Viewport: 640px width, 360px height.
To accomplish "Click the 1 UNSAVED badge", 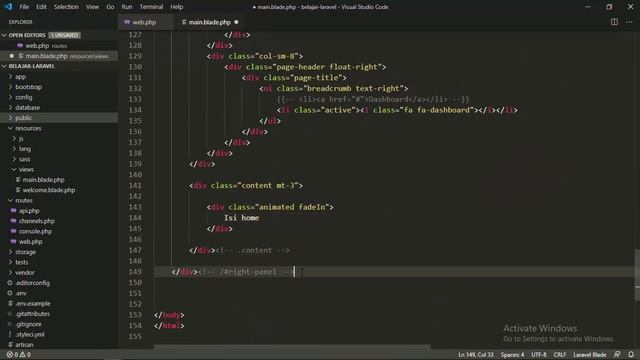I will point(64,35).
